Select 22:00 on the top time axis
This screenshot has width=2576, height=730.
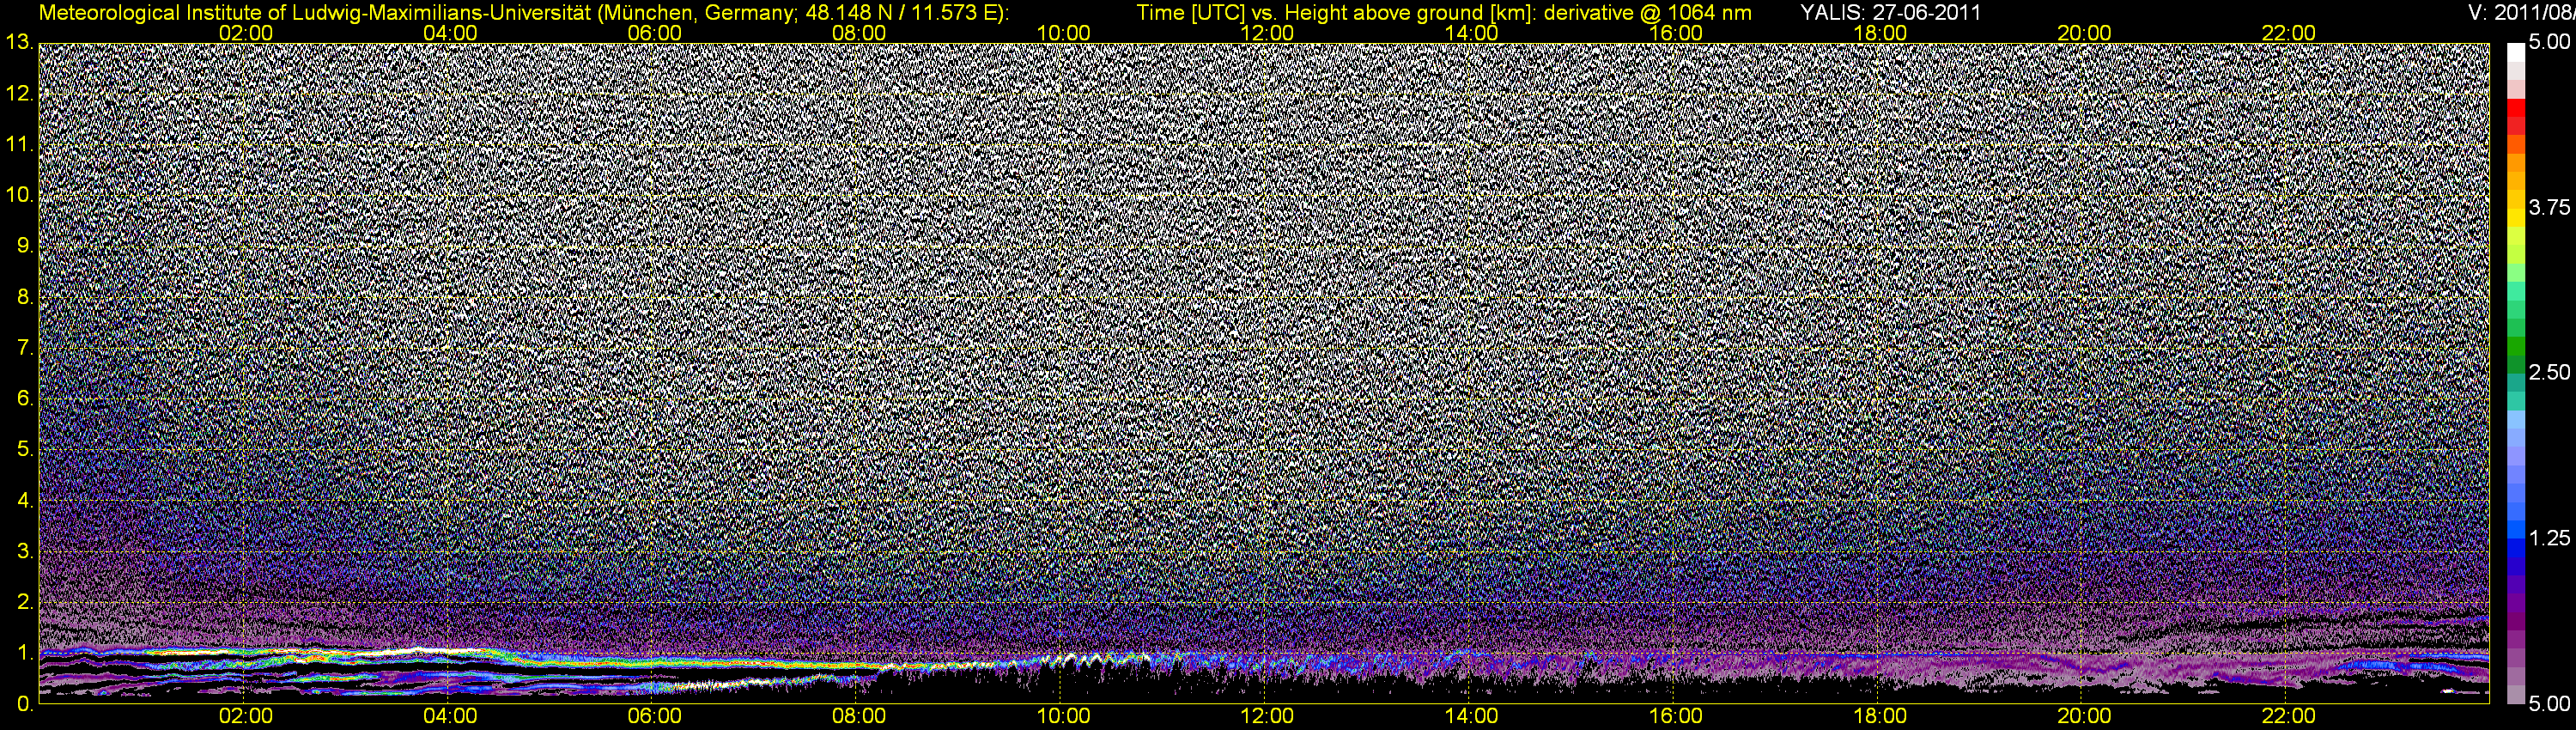2289,33
